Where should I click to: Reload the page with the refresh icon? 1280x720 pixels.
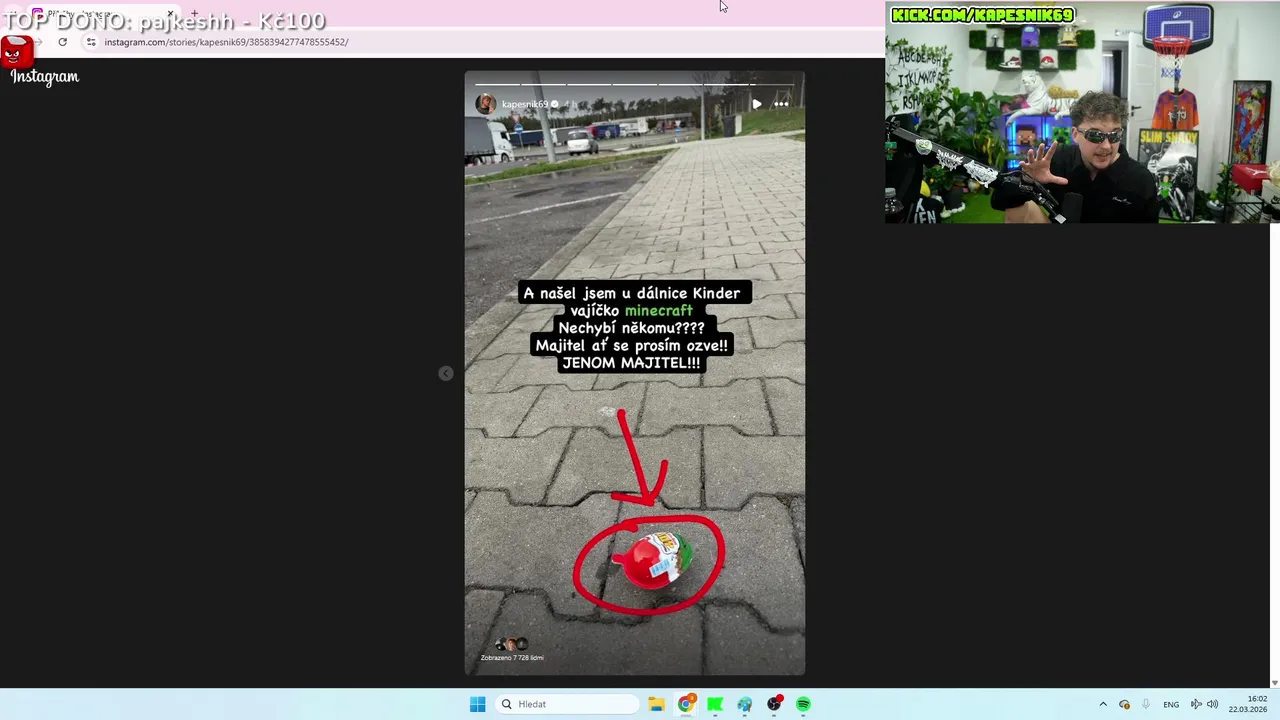[63, 42]
